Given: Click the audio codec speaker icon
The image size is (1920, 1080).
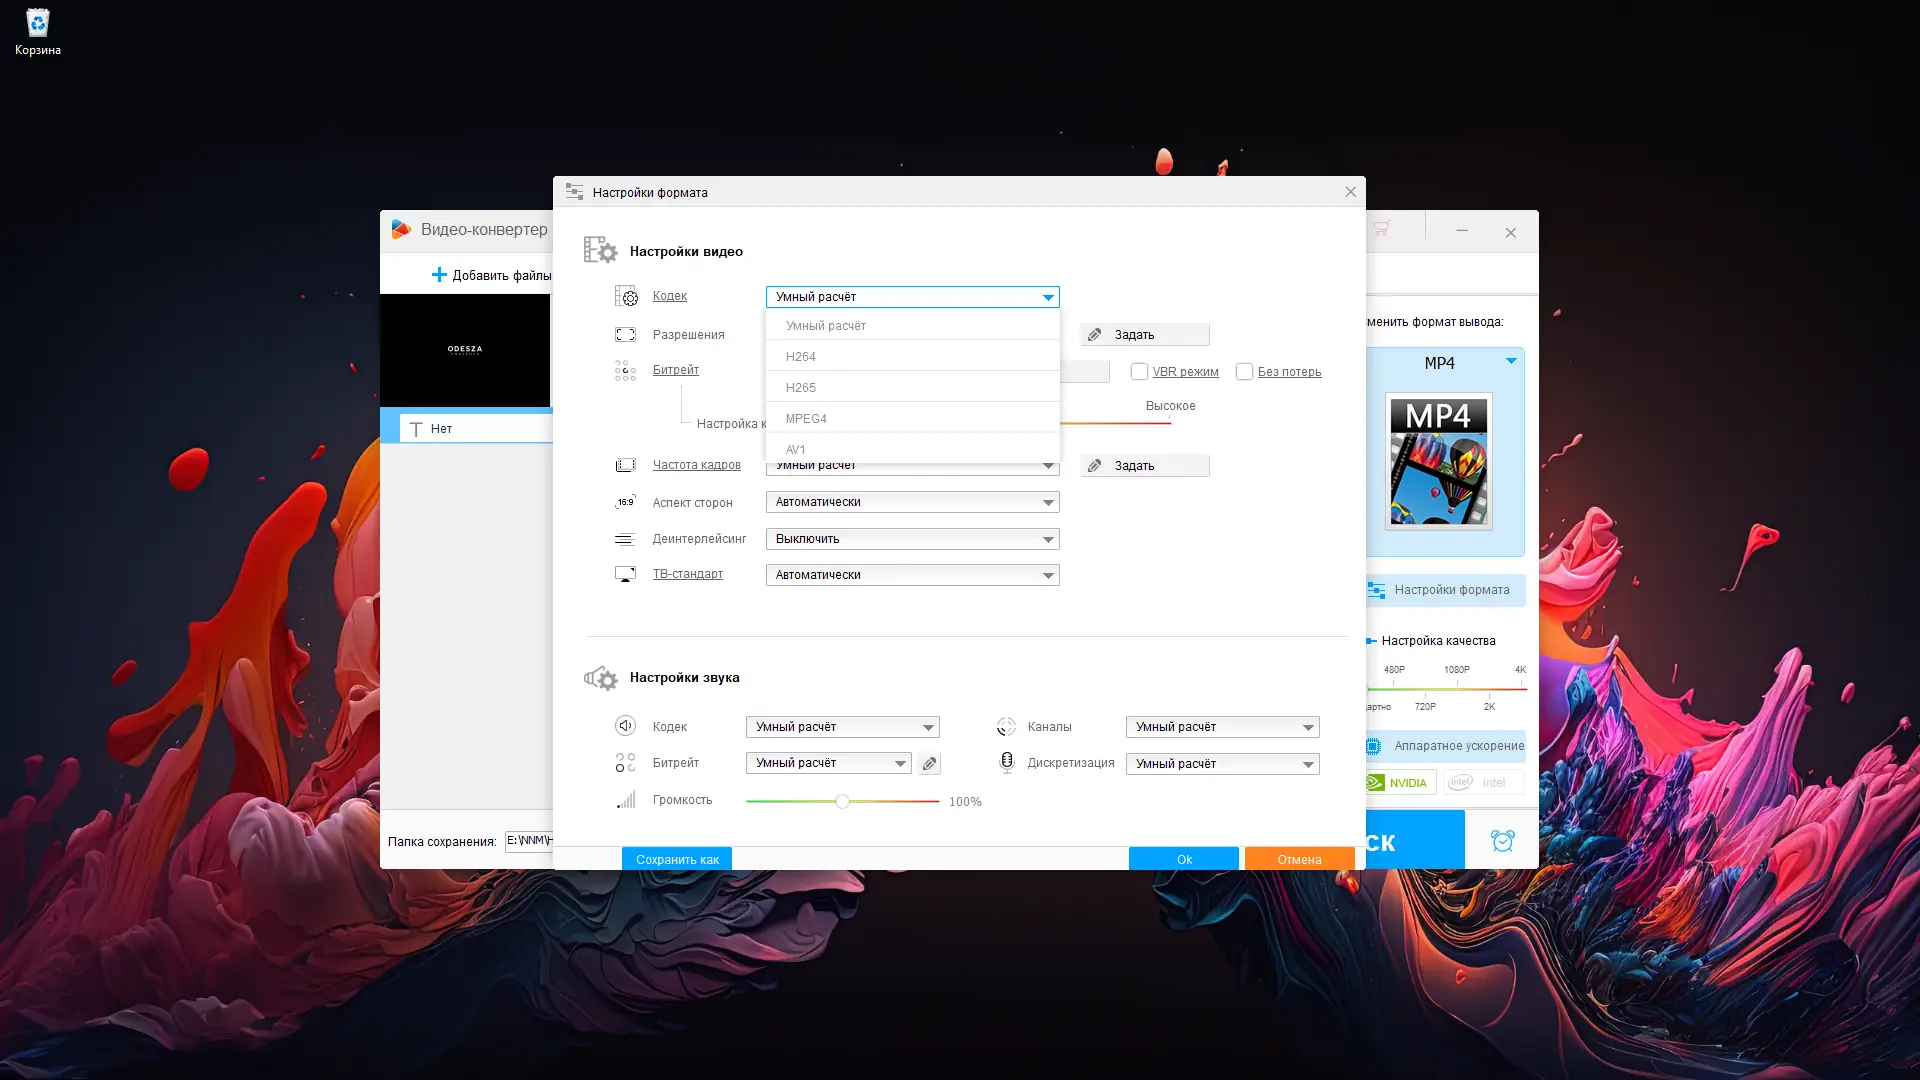Looking at the screenshot, I should point(625,726).
